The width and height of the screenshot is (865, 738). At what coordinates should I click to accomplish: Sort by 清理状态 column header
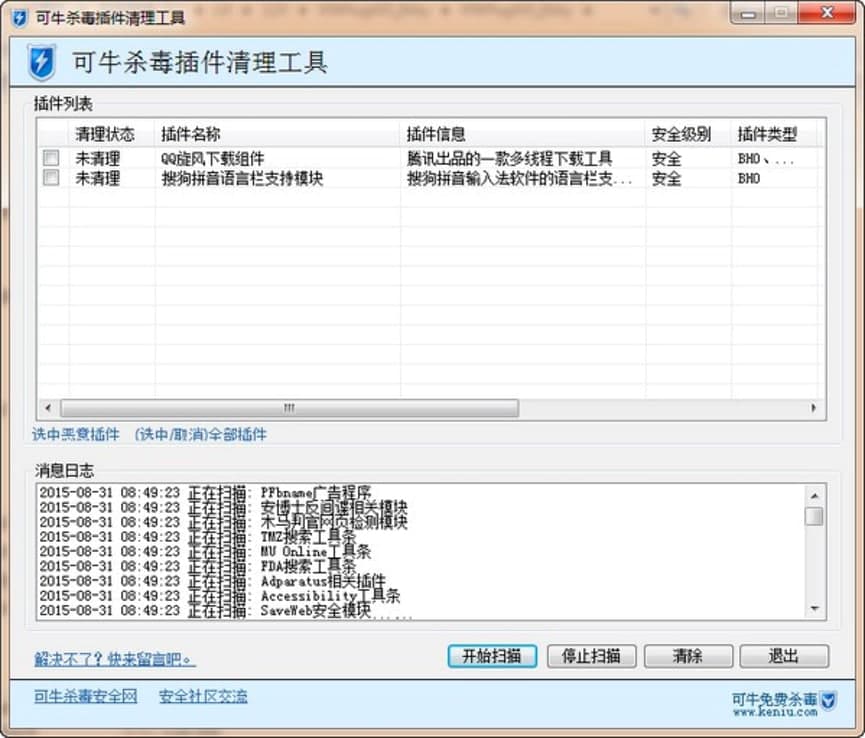(105, 134)
